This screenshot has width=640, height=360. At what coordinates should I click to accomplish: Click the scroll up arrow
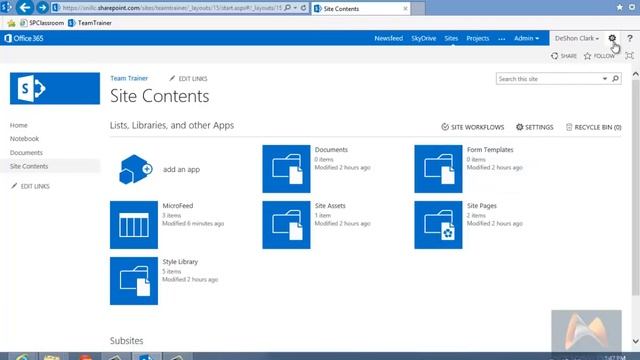click(x=636, y=74)
